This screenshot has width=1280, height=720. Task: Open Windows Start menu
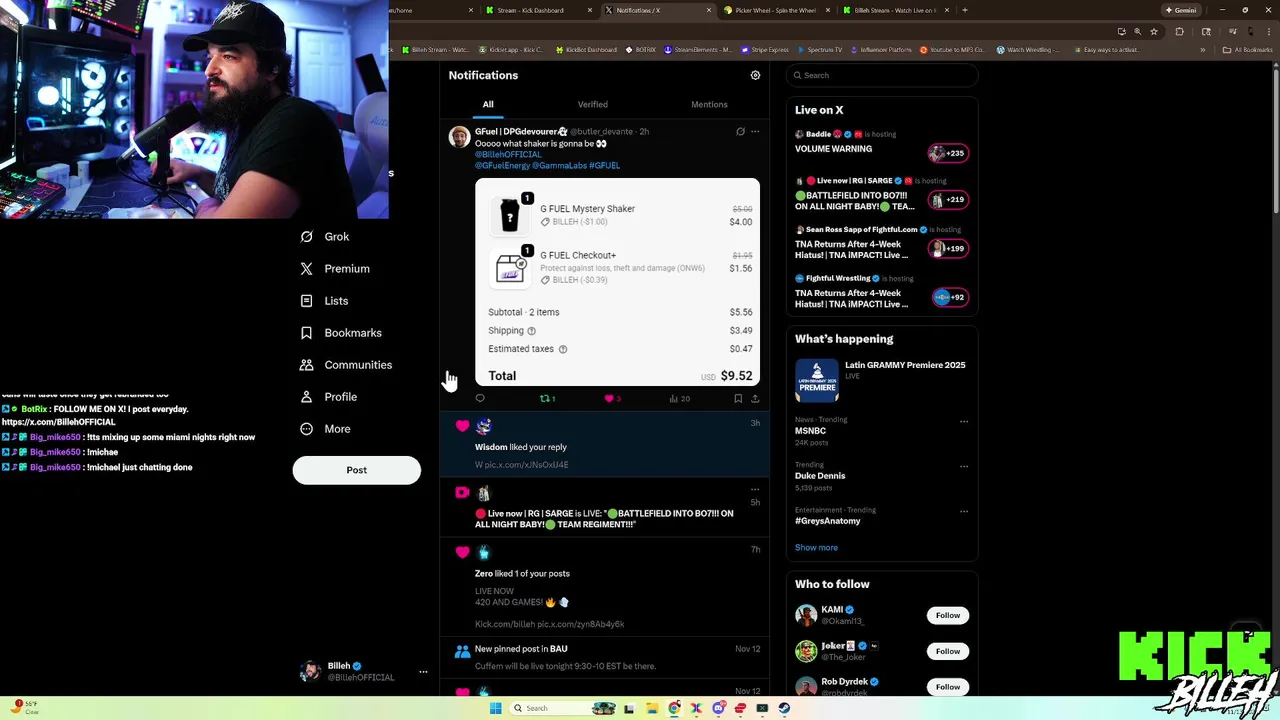pos(495,708)
